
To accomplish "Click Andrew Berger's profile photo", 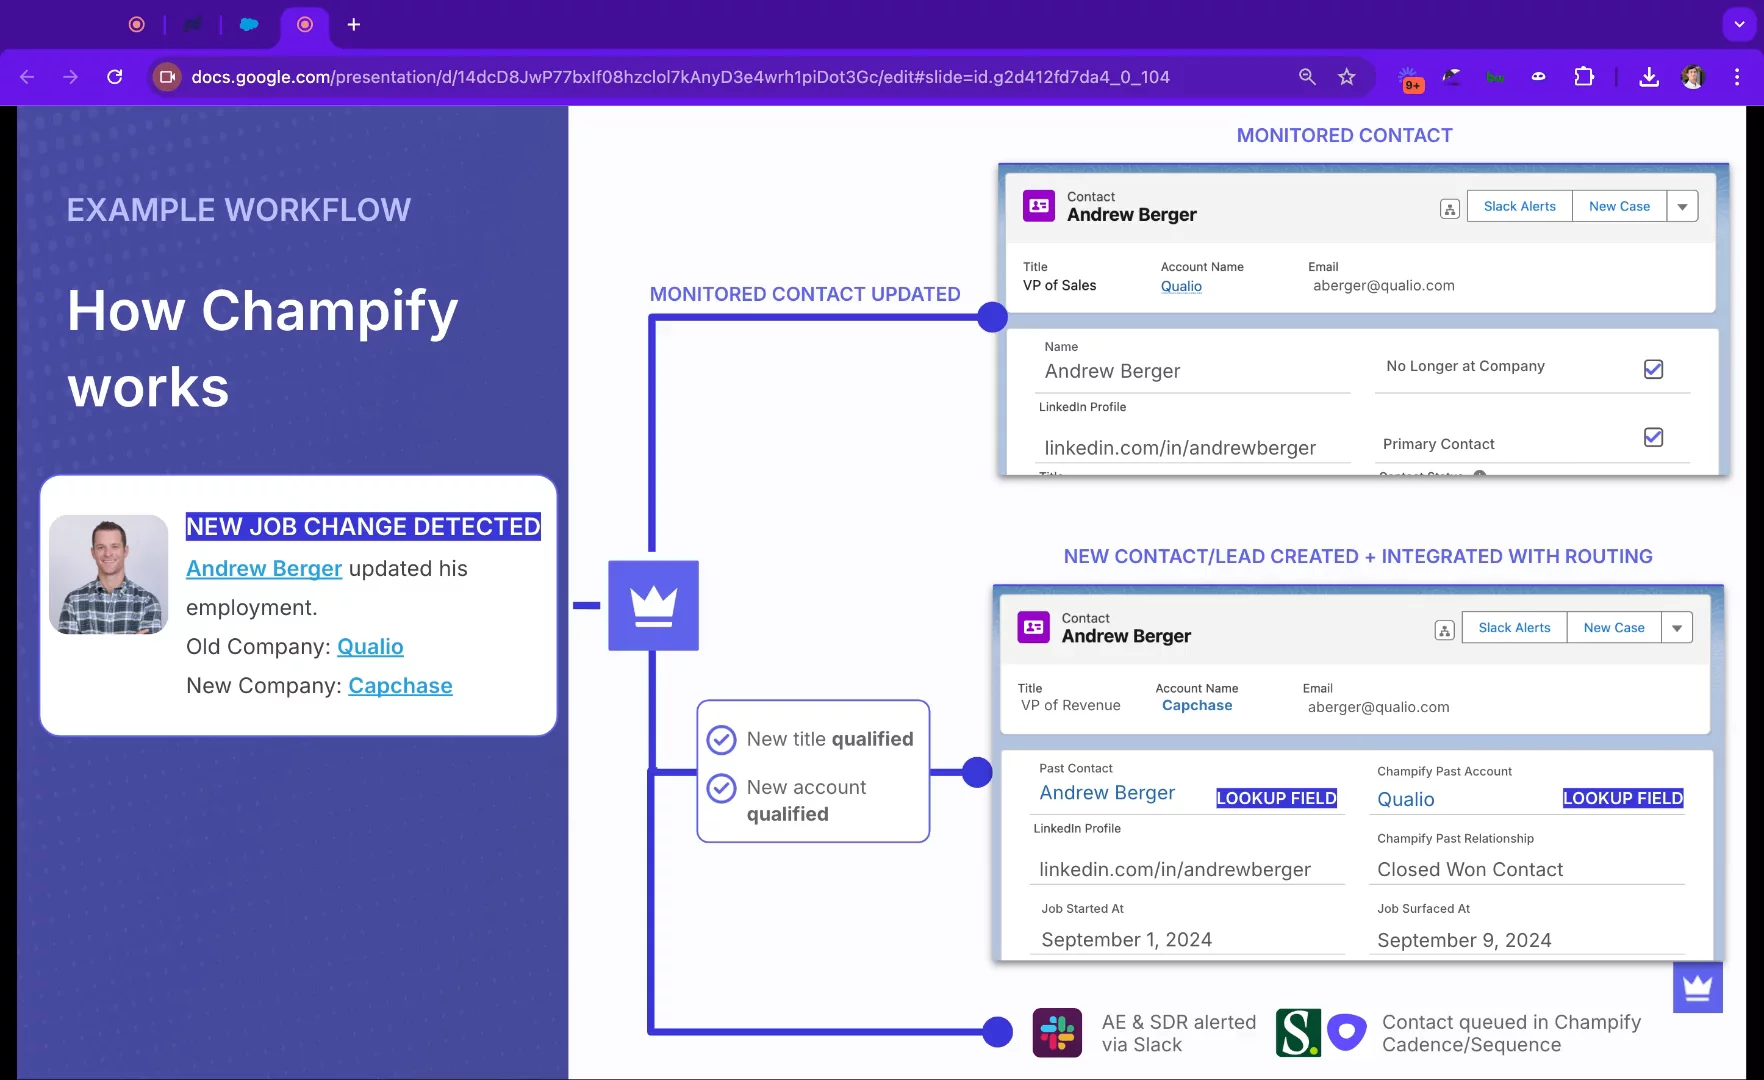I will [x=109, y=575].
